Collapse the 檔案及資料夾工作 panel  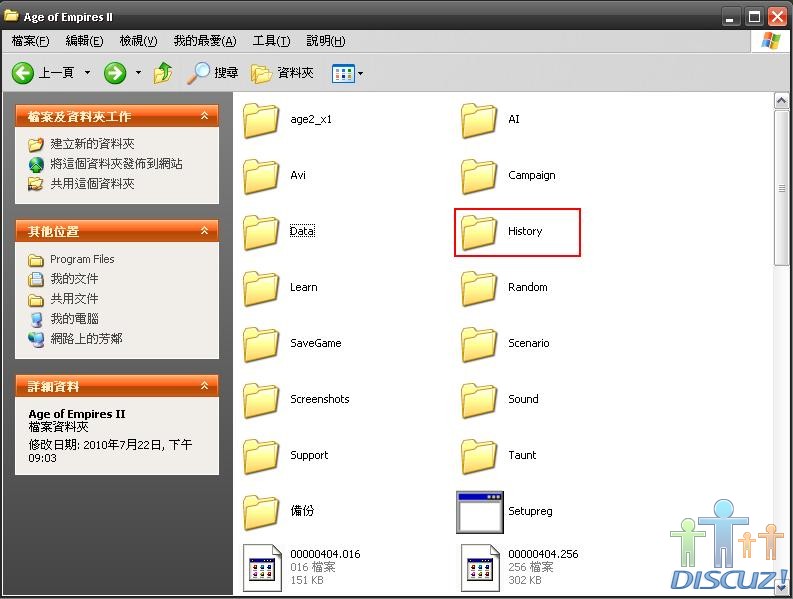[204, 116]
